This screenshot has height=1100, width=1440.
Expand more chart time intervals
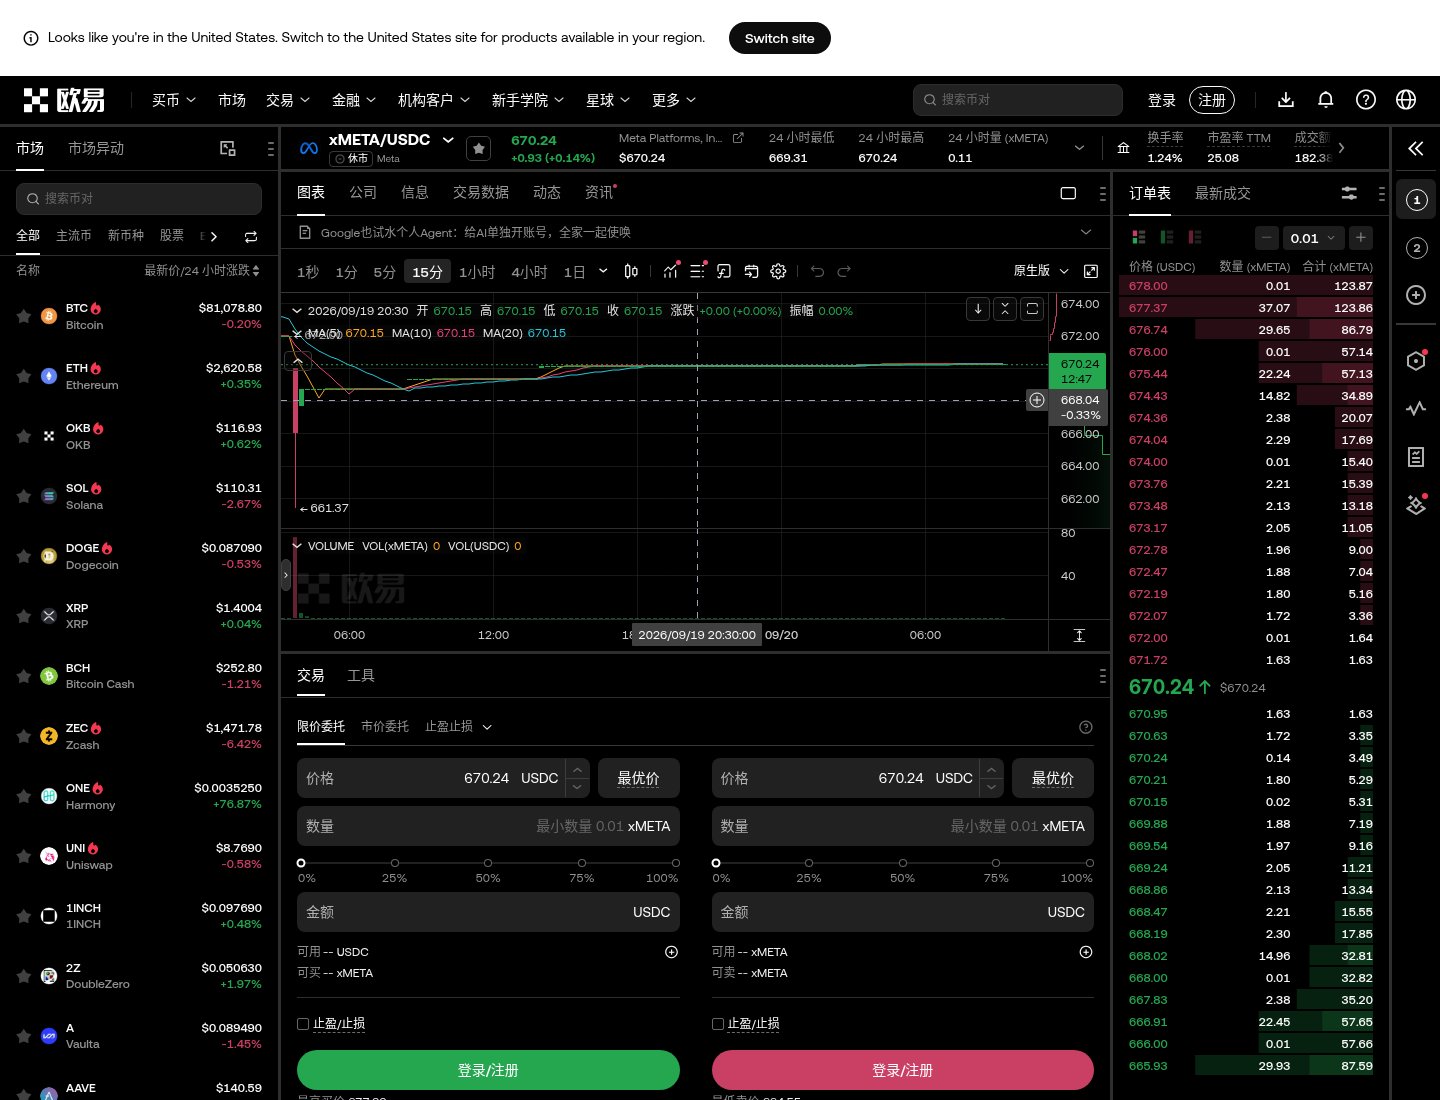tap(603, 271)
